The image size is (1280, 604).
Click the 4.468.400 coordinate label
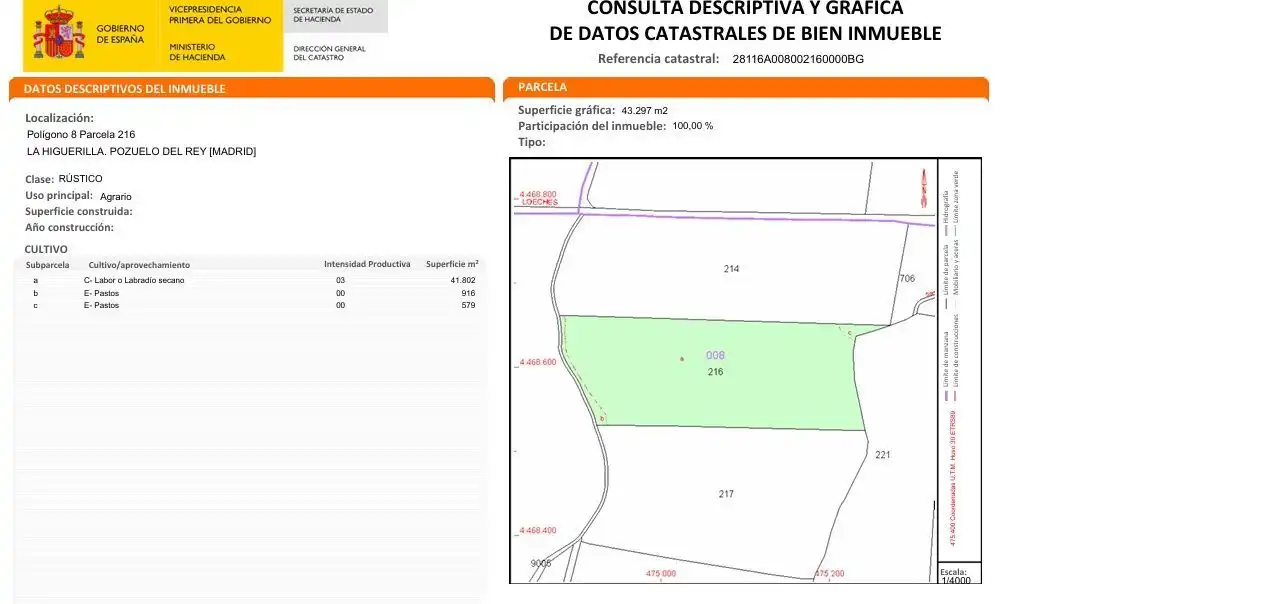click(537, 530)
